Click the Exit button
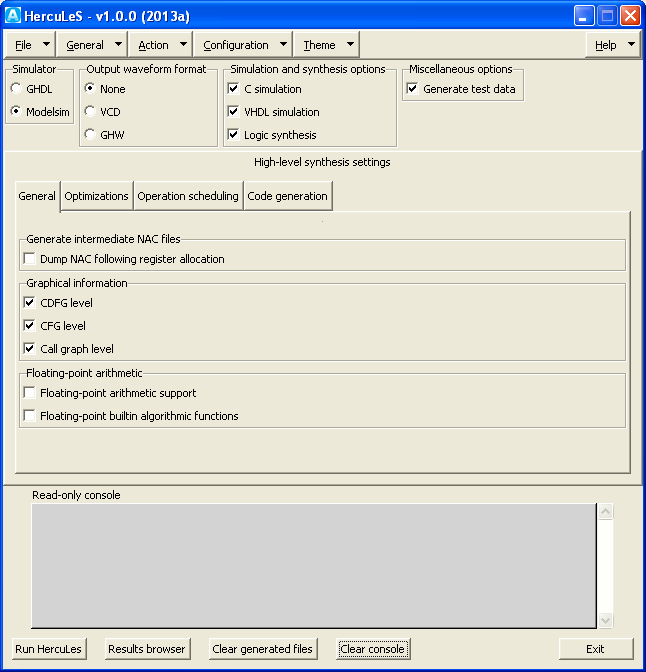The width and height of the screenshot is (646, 672). click(596, 649)
